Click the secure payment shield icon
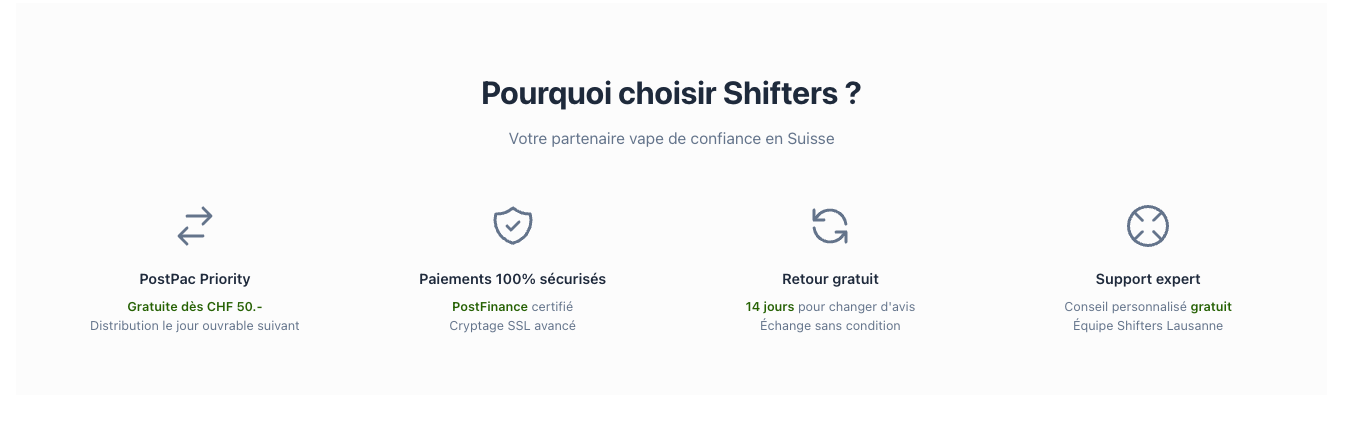 (x=512, y=226)
